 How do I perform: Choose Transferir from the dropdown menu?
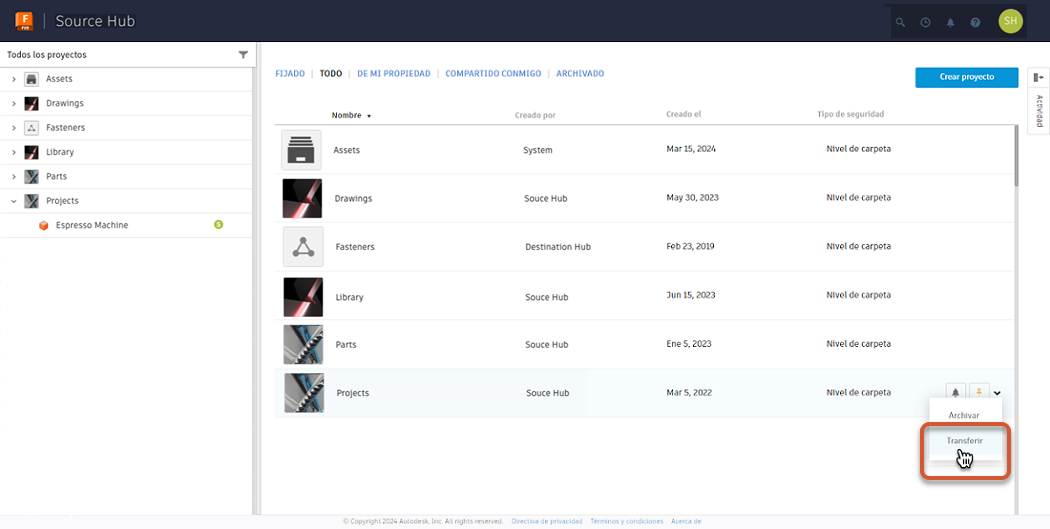964,441
